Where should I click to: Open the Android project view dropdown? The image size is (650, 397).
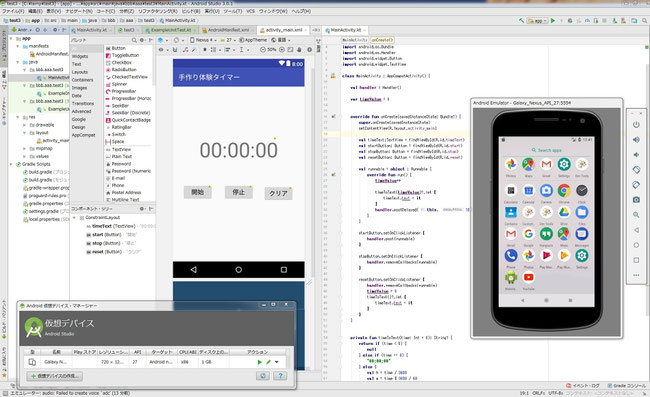22,30
